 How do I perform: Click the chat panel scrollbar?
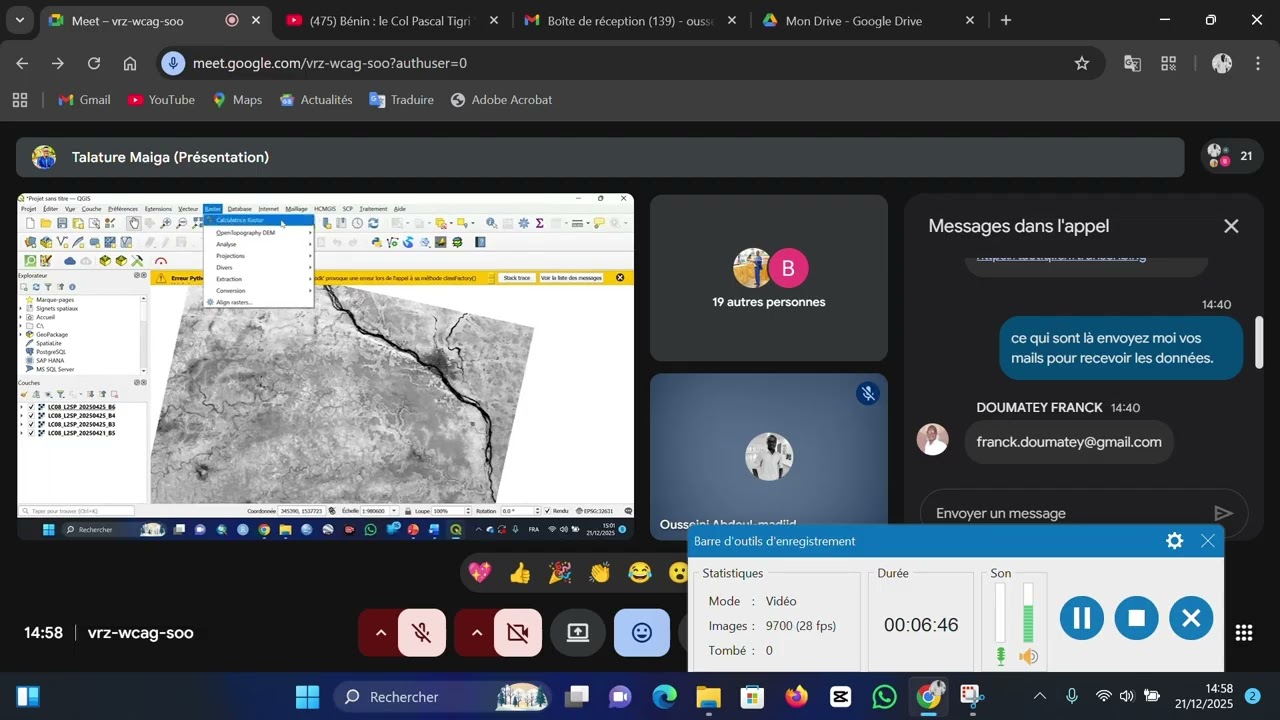click(1259, 342)
